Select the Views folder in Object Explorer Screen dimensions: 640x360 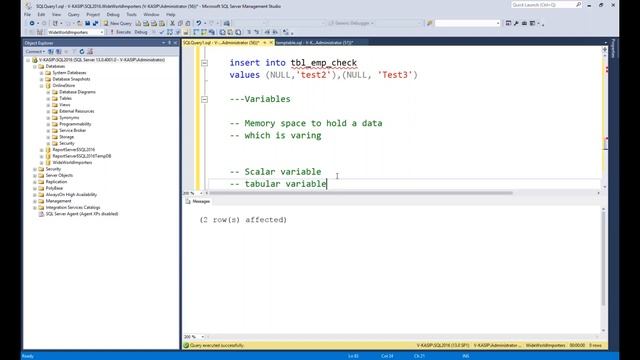tap(64, 105)
